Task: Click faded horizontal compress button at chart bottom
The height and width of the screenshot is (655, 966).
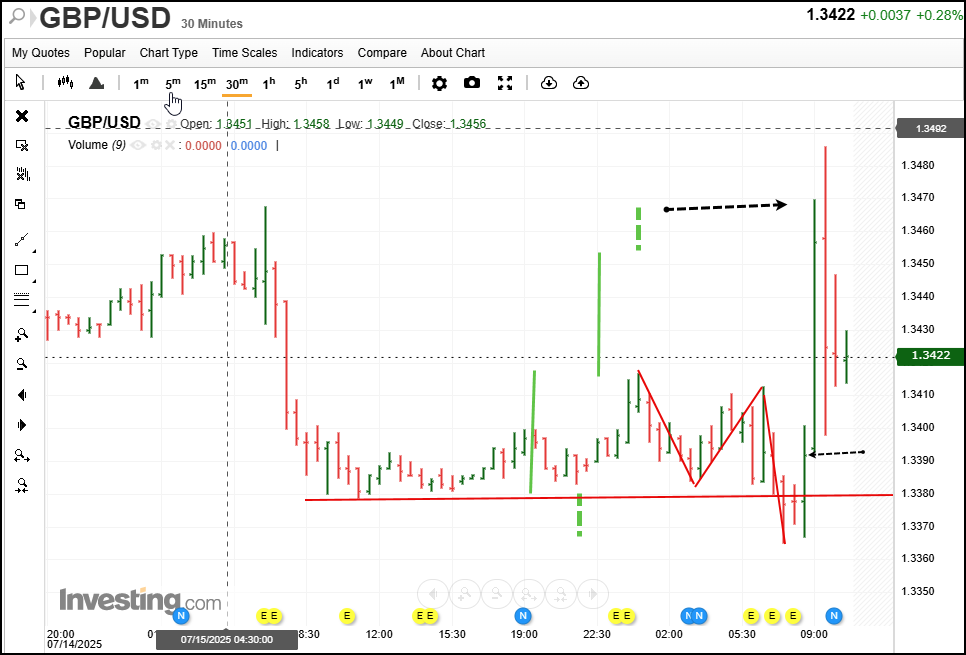Action: click(561, 594)
